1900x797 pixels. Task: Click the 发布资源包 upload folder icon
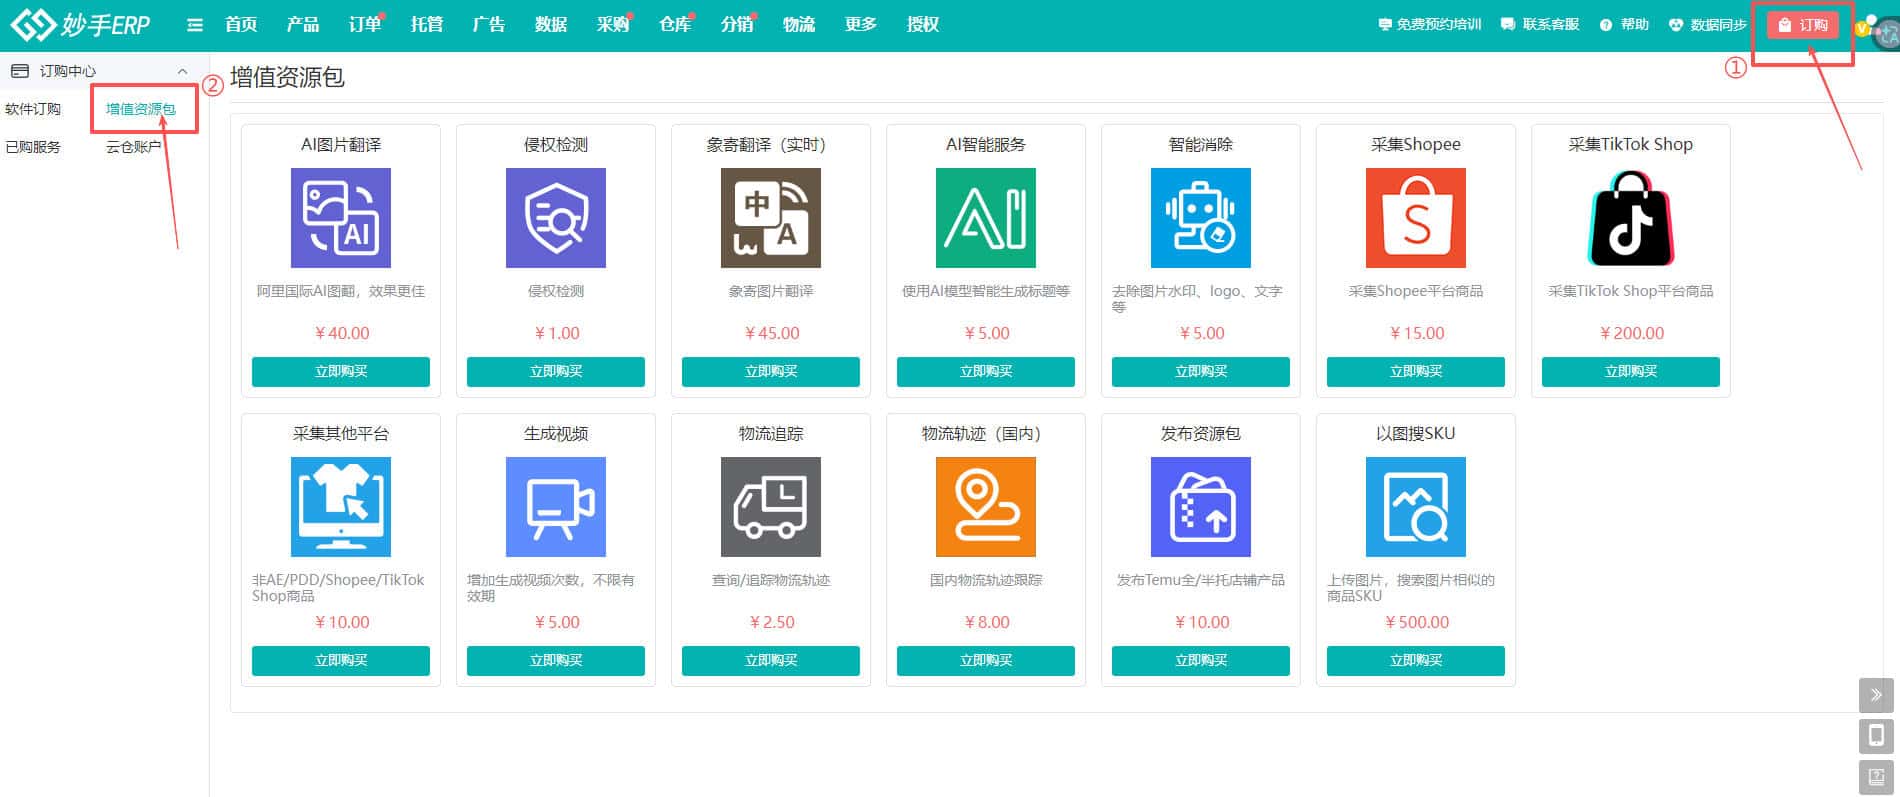click(1201, 507)
